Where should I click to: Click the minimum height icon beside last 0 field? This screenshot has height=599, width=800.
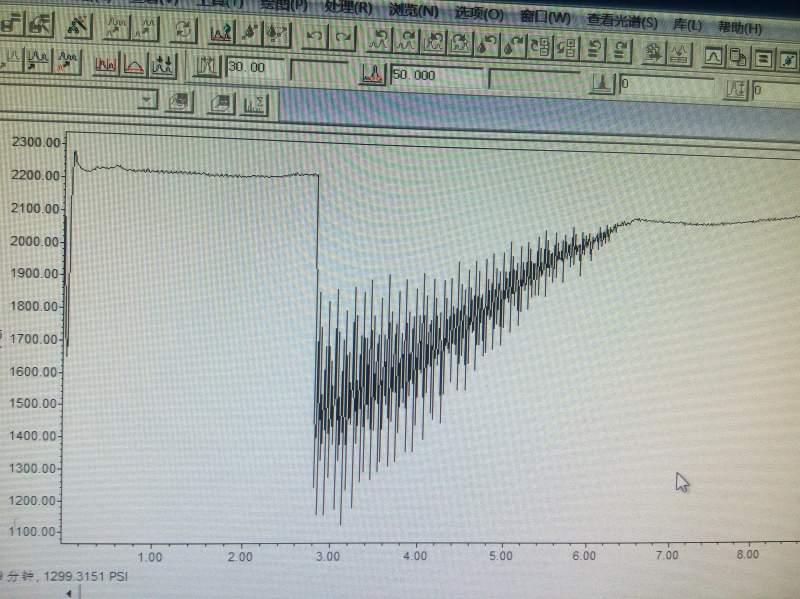pyautogui.click(x=736, y=90)
